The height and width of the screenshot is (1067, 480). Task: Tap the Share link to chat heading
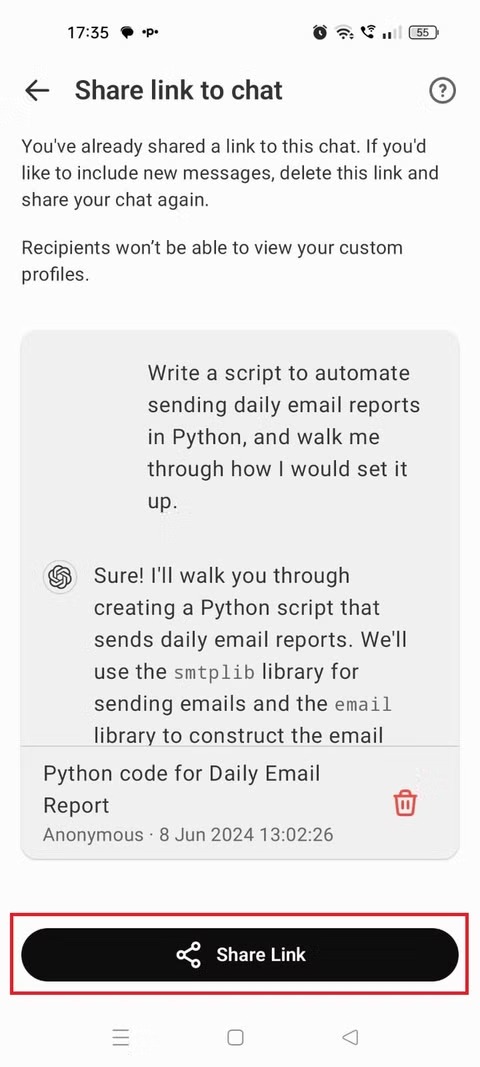click(x=178, y=90)
